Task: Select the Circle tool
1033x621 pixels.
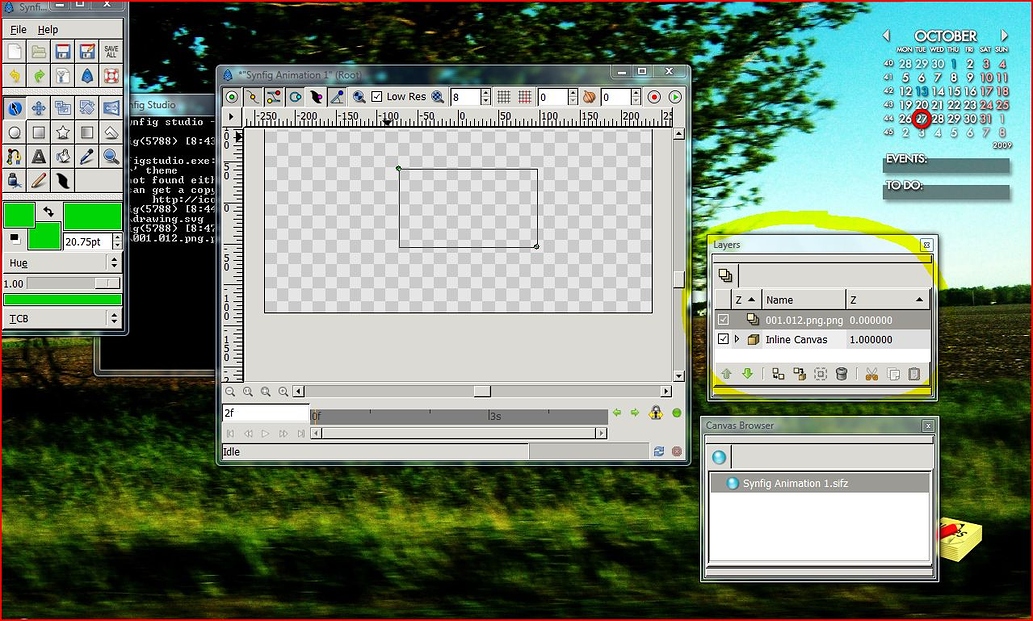Action: tap(14, 132)
